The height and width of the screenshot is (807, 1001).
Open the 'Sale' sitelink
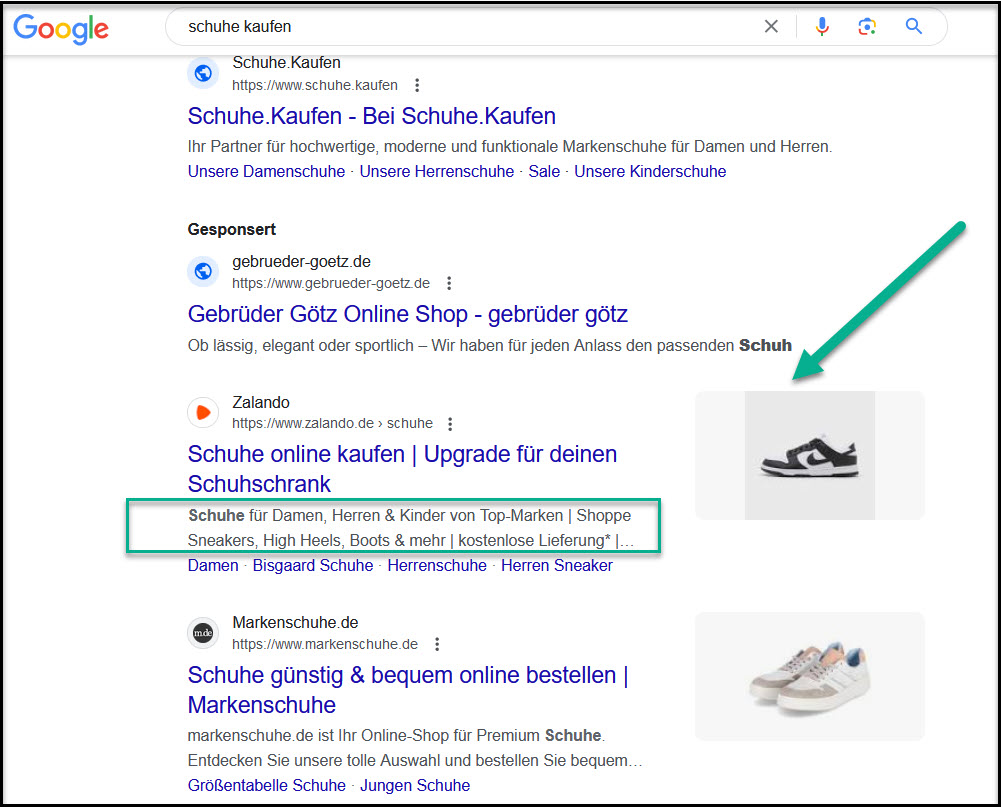pos(544,171)
